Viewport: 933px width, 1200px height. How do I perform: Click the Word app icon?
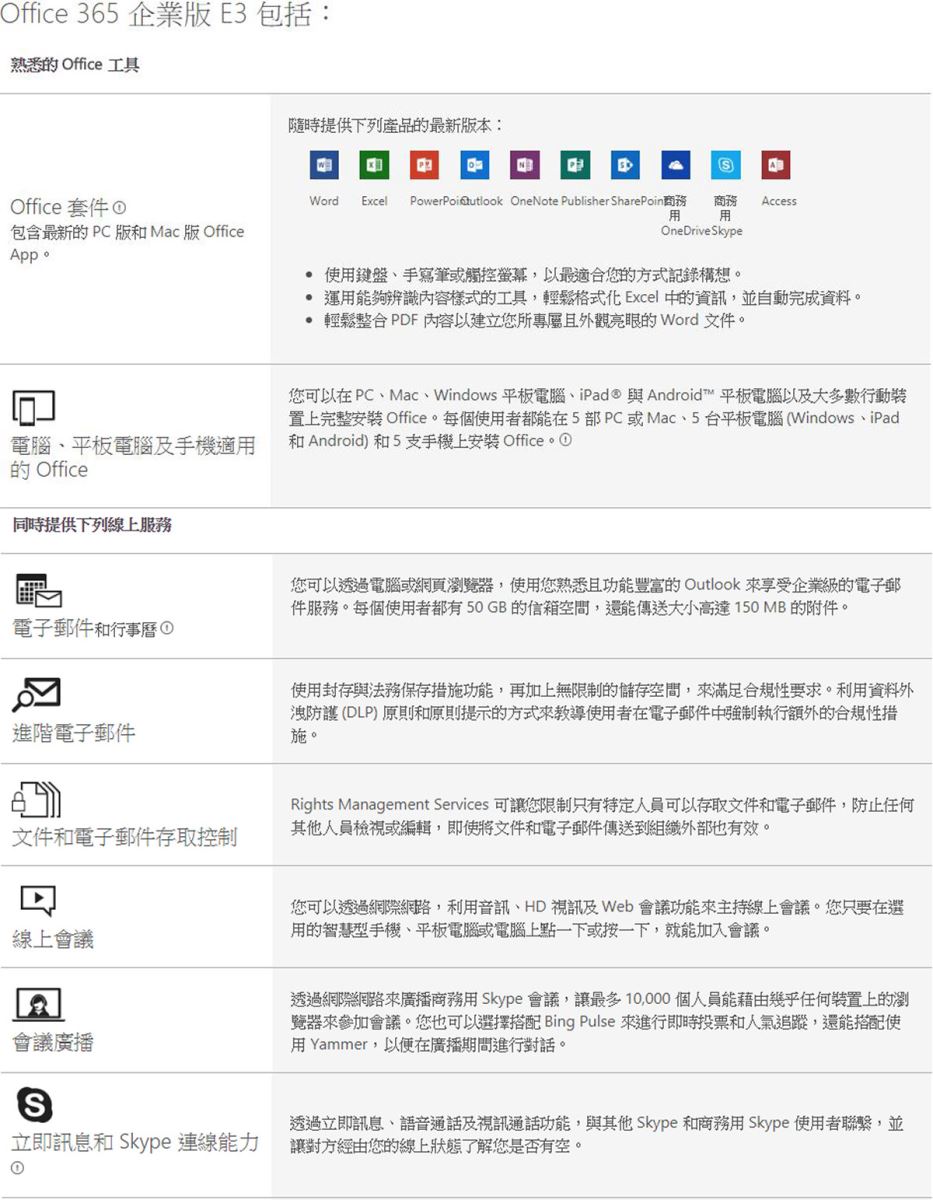point(324,165)
